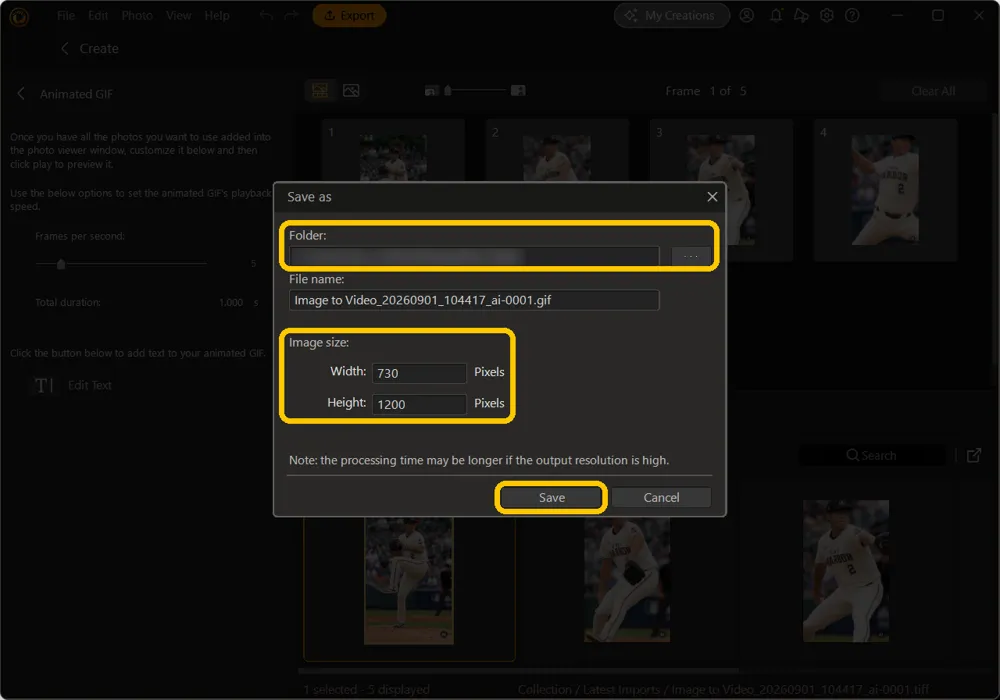This screenshot has height=700, width=1000.
Task: Click the Width value field
Action: [419, 373]
